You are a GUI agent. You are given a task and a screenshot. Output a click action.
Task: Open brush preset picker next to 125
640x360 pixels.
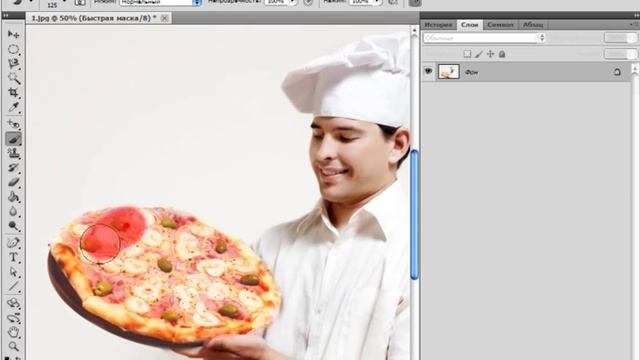[64, 2]
